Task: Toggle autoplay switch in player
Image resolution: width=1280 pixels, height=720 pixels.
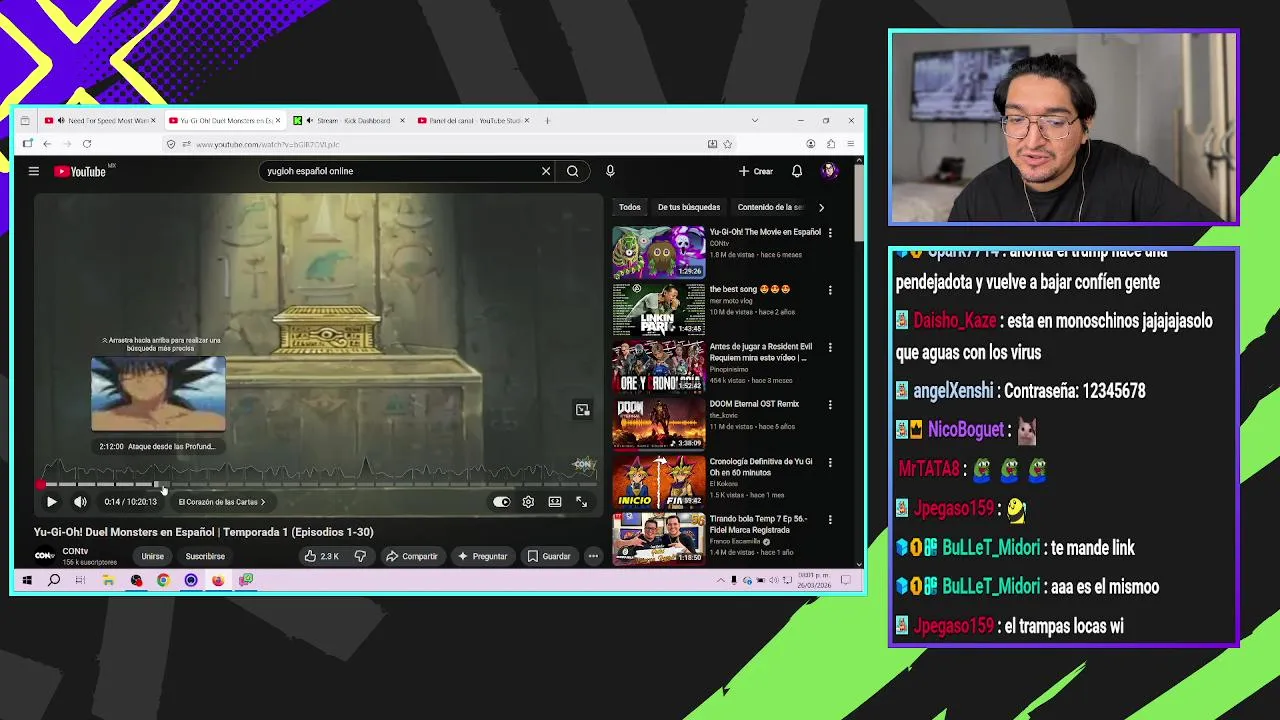Action: [x=501, y=502]
